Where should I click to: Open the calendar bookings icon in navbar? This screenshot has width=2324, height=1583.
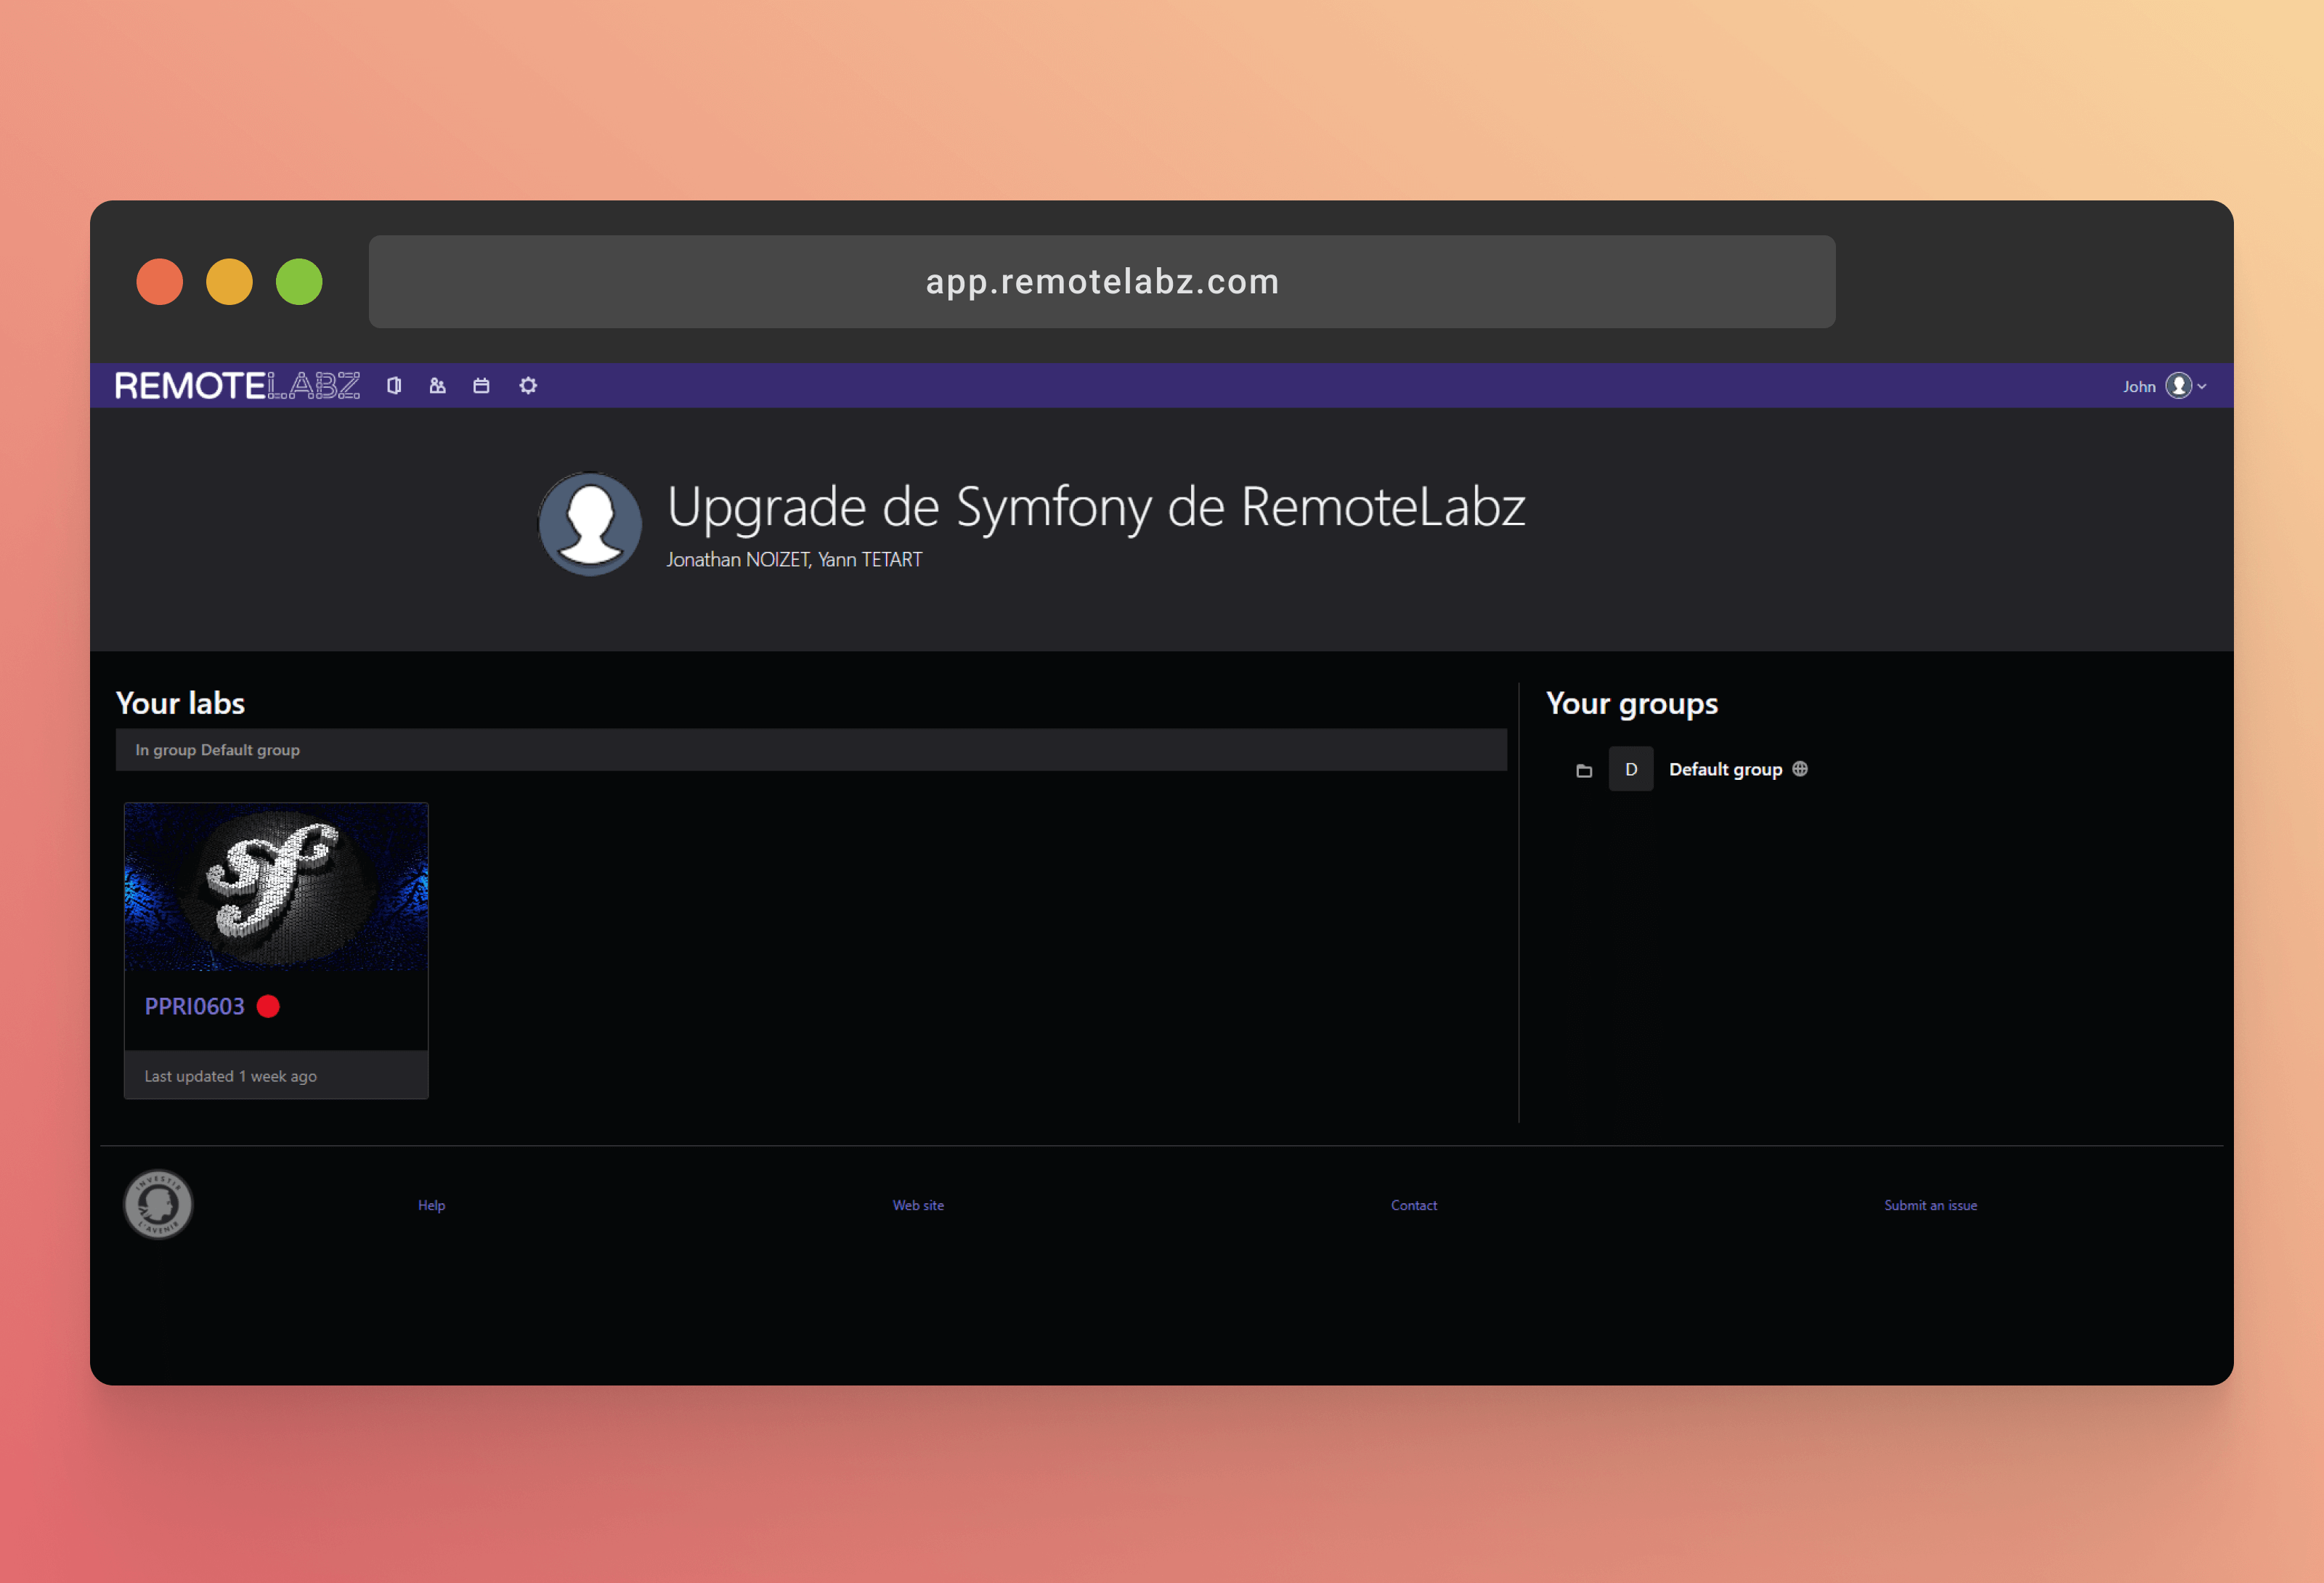click(x=481, y=386)
